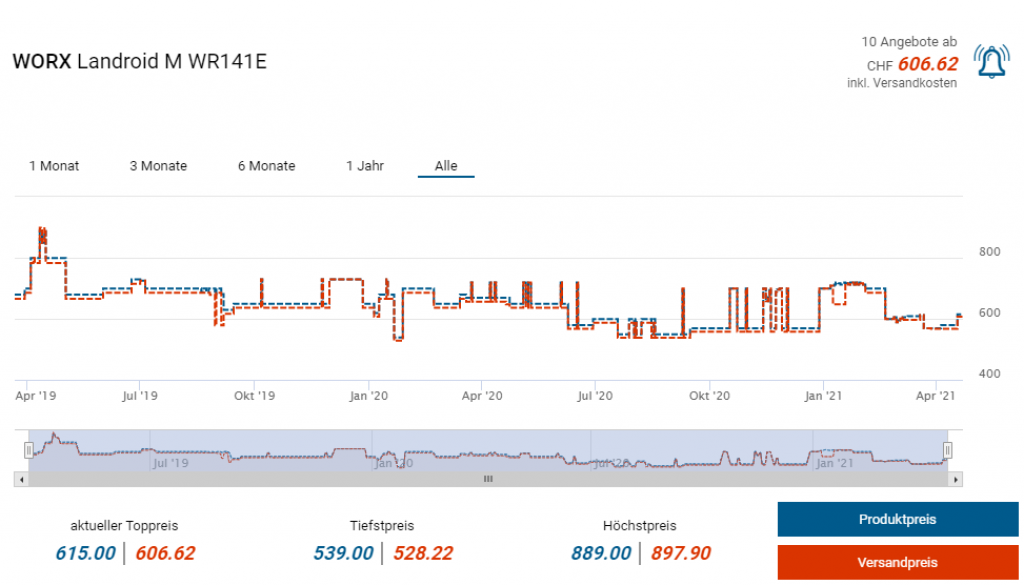Click the aktueller Toppreis 615.00 value
The image size is (1024, 585).
(x=86, y=553)
